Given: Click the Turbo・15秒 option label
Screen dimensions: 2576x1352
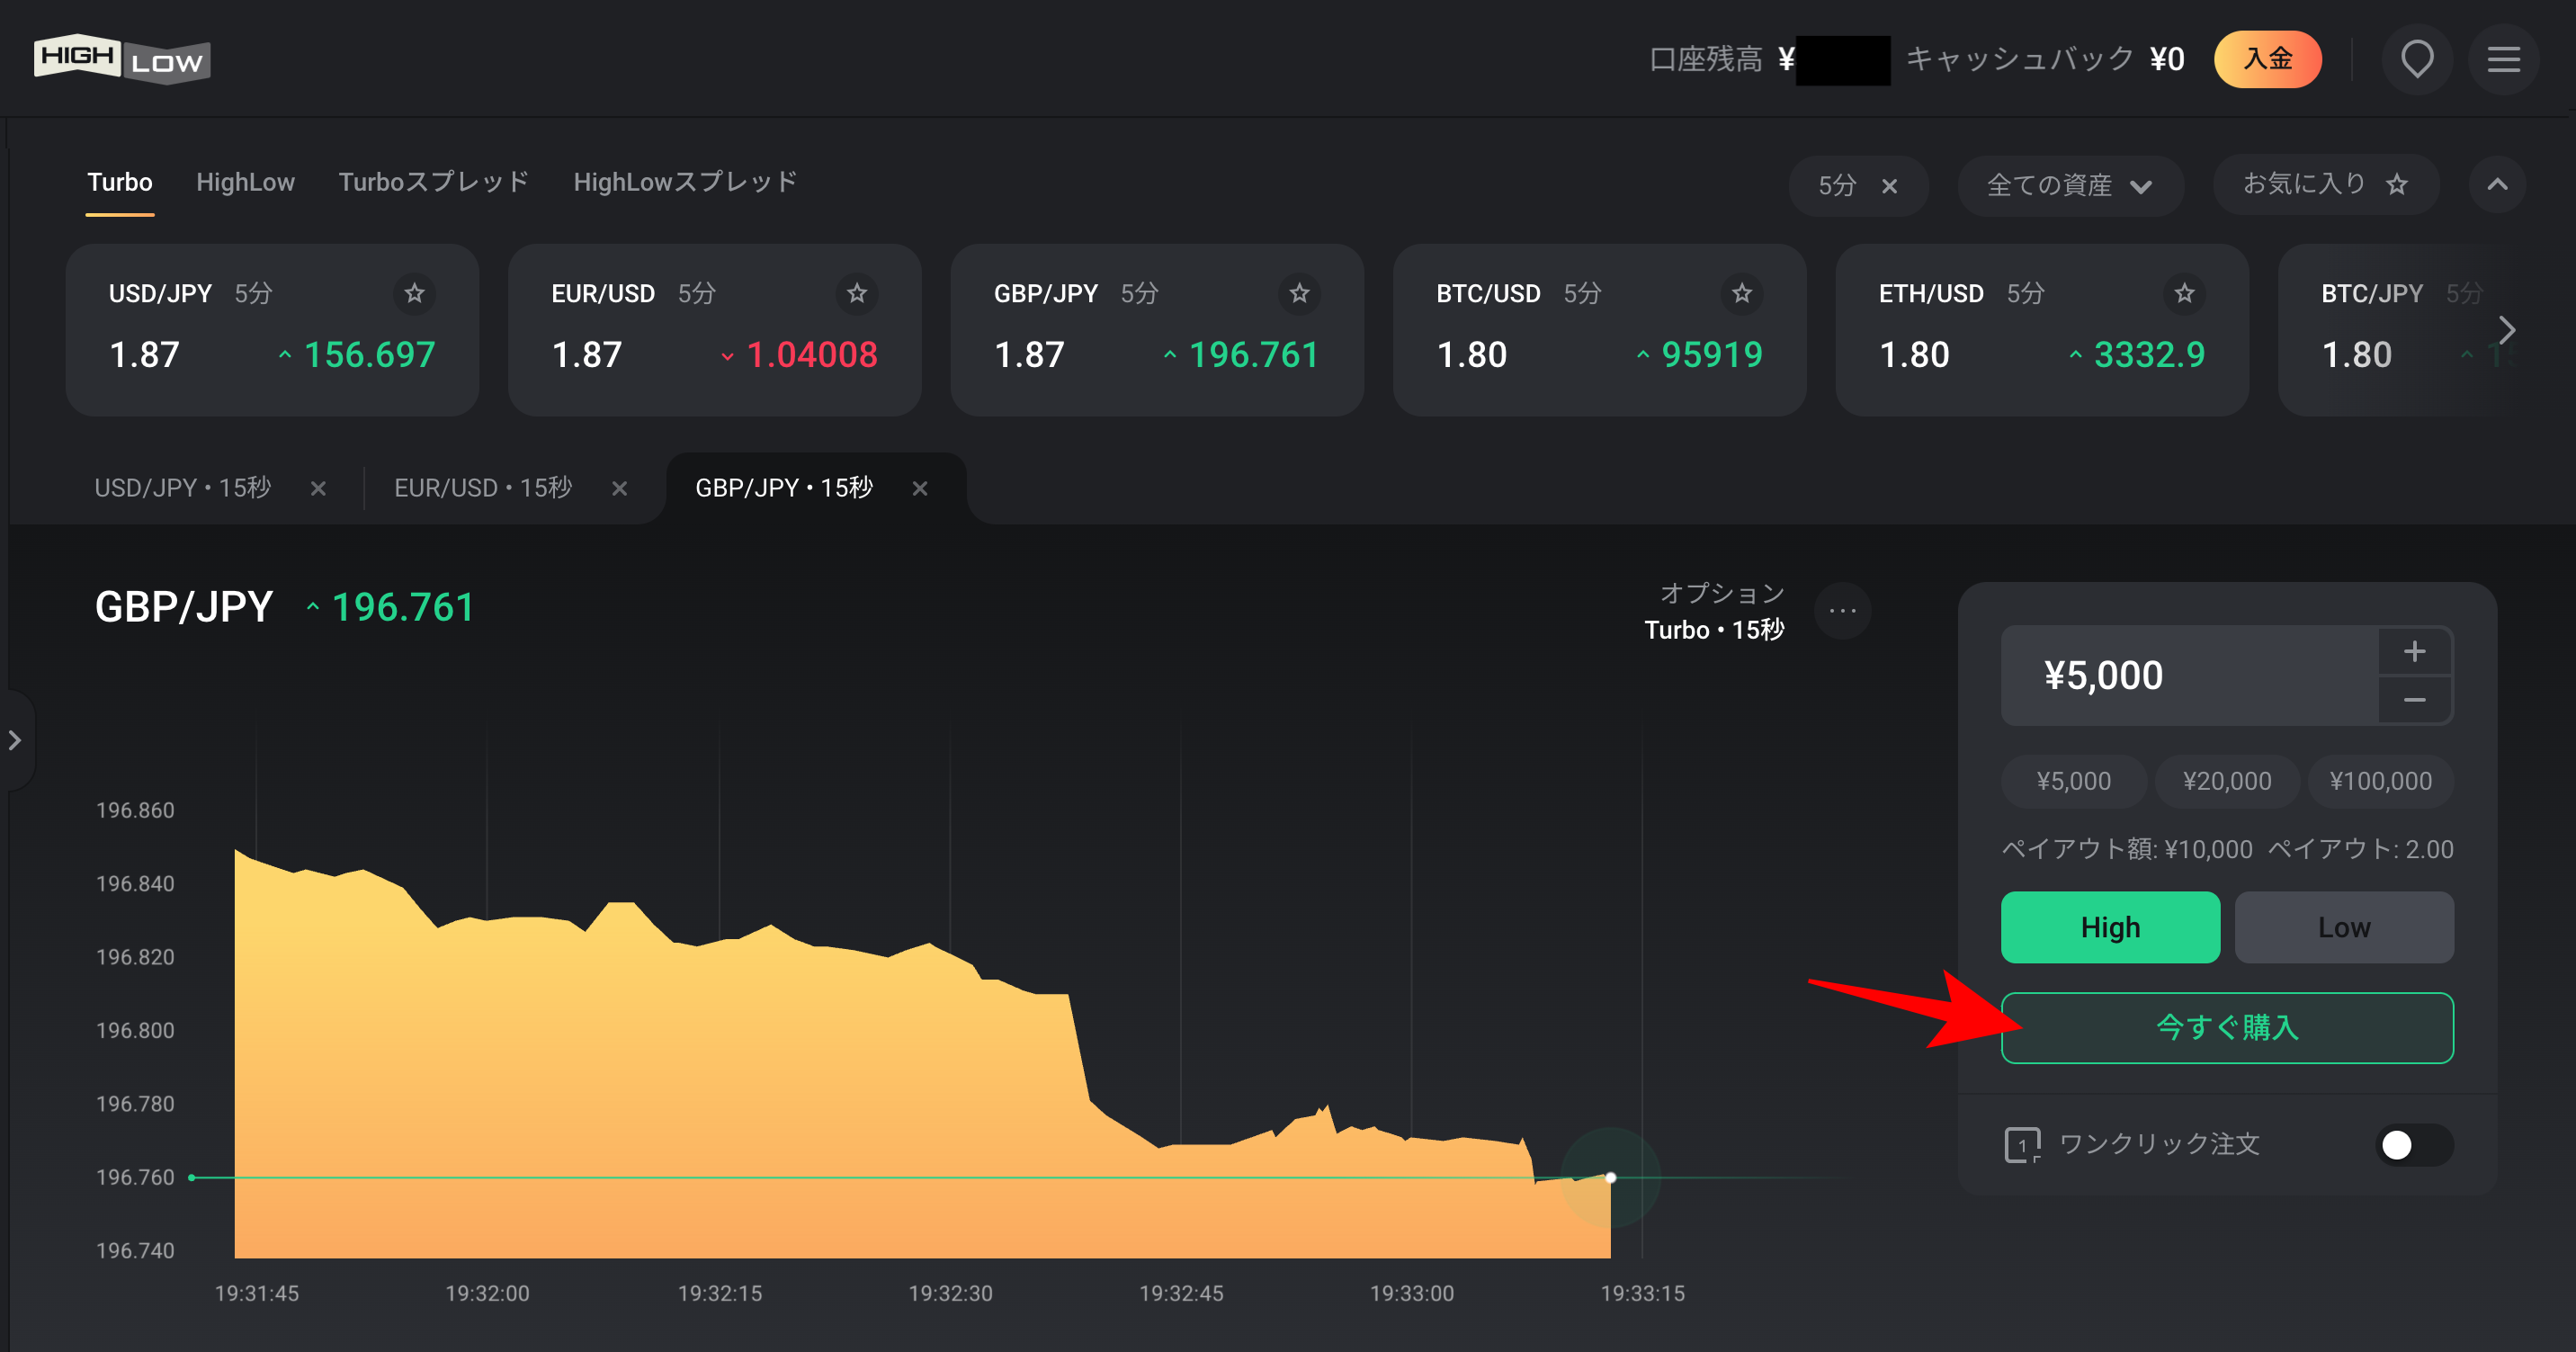Looking at the screenshot, I should (x=1714, y=629).
